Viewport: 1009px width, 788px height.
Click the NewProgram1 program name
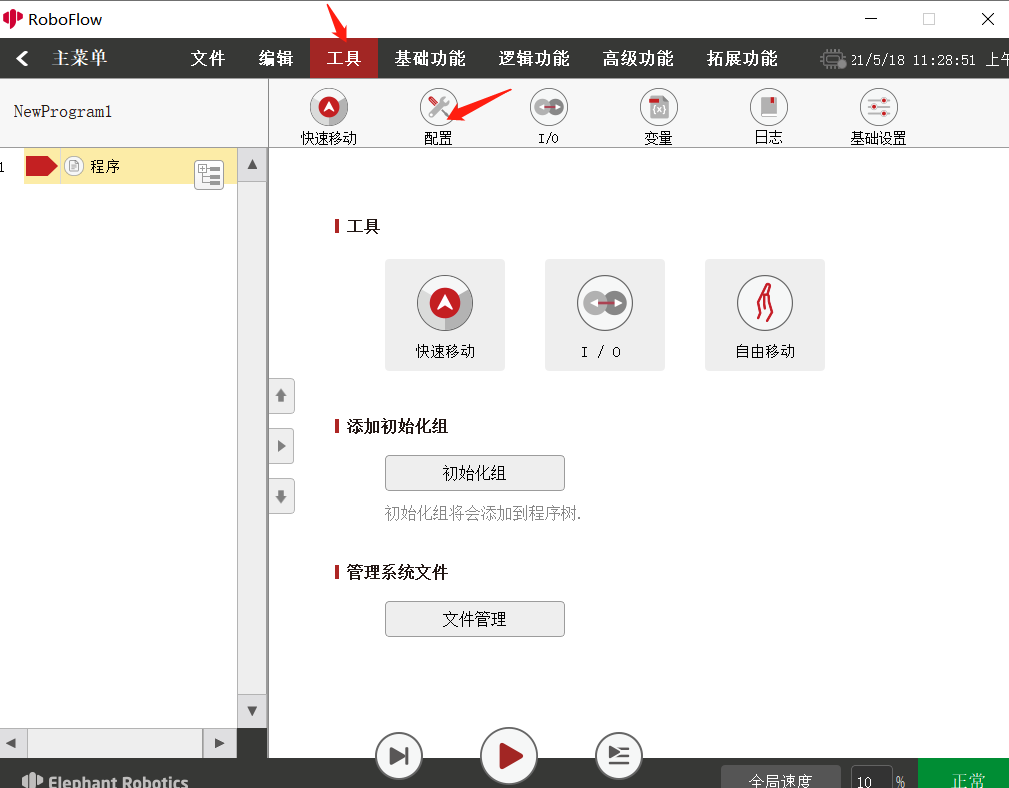point(62,112)
